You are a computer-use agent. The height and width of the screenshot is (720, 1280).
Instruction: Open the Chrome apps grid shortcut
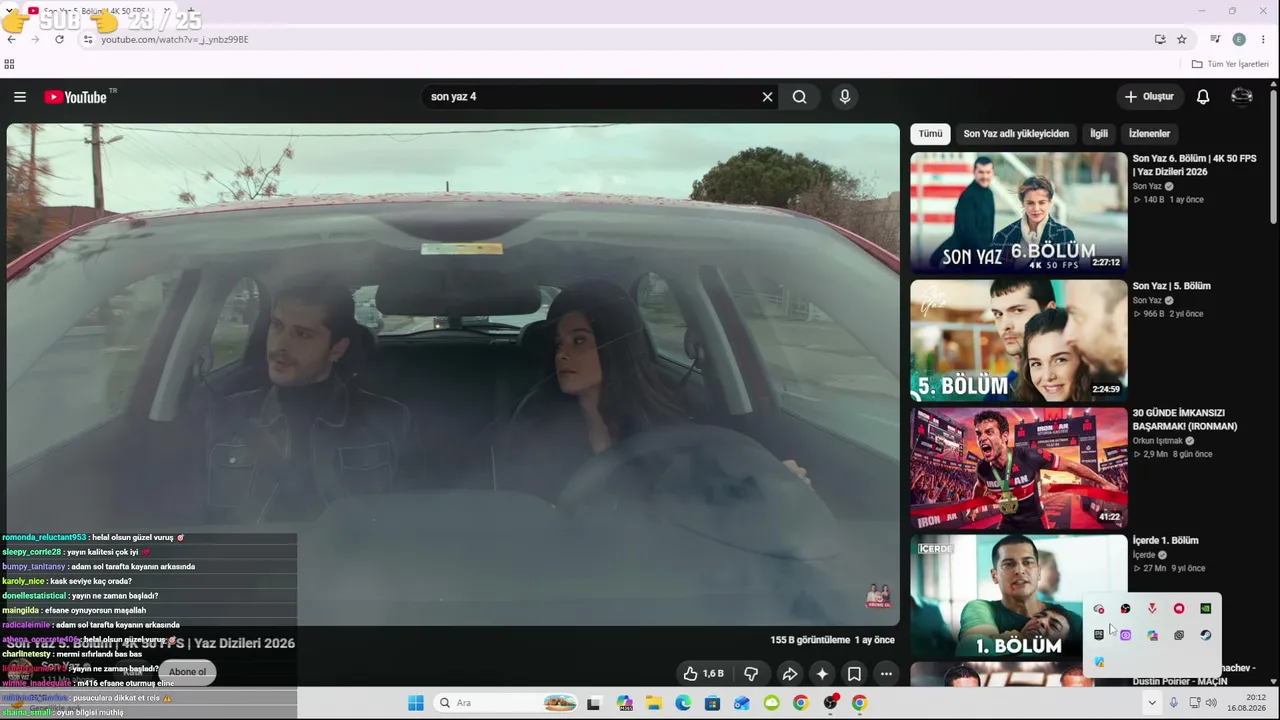tap(9, 64)
